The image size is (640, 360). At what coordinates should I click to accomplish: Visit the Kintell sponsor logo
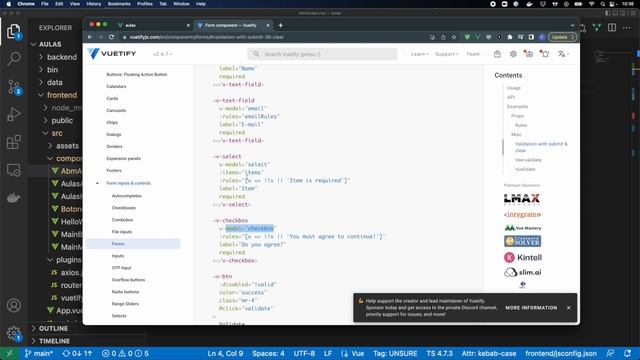[x=522, y=257]
